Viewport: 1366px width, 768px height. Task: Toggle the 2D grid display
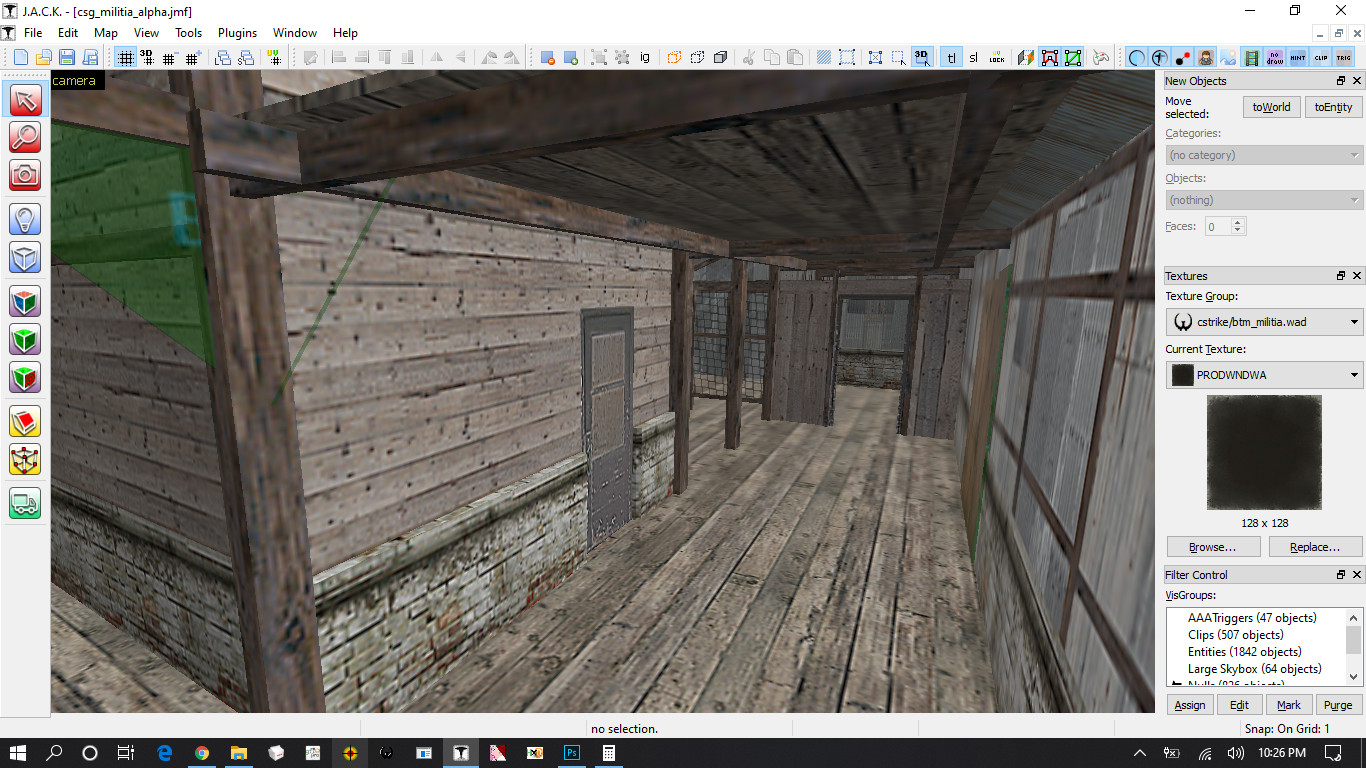pyautogui.click(x=125, y=57)
